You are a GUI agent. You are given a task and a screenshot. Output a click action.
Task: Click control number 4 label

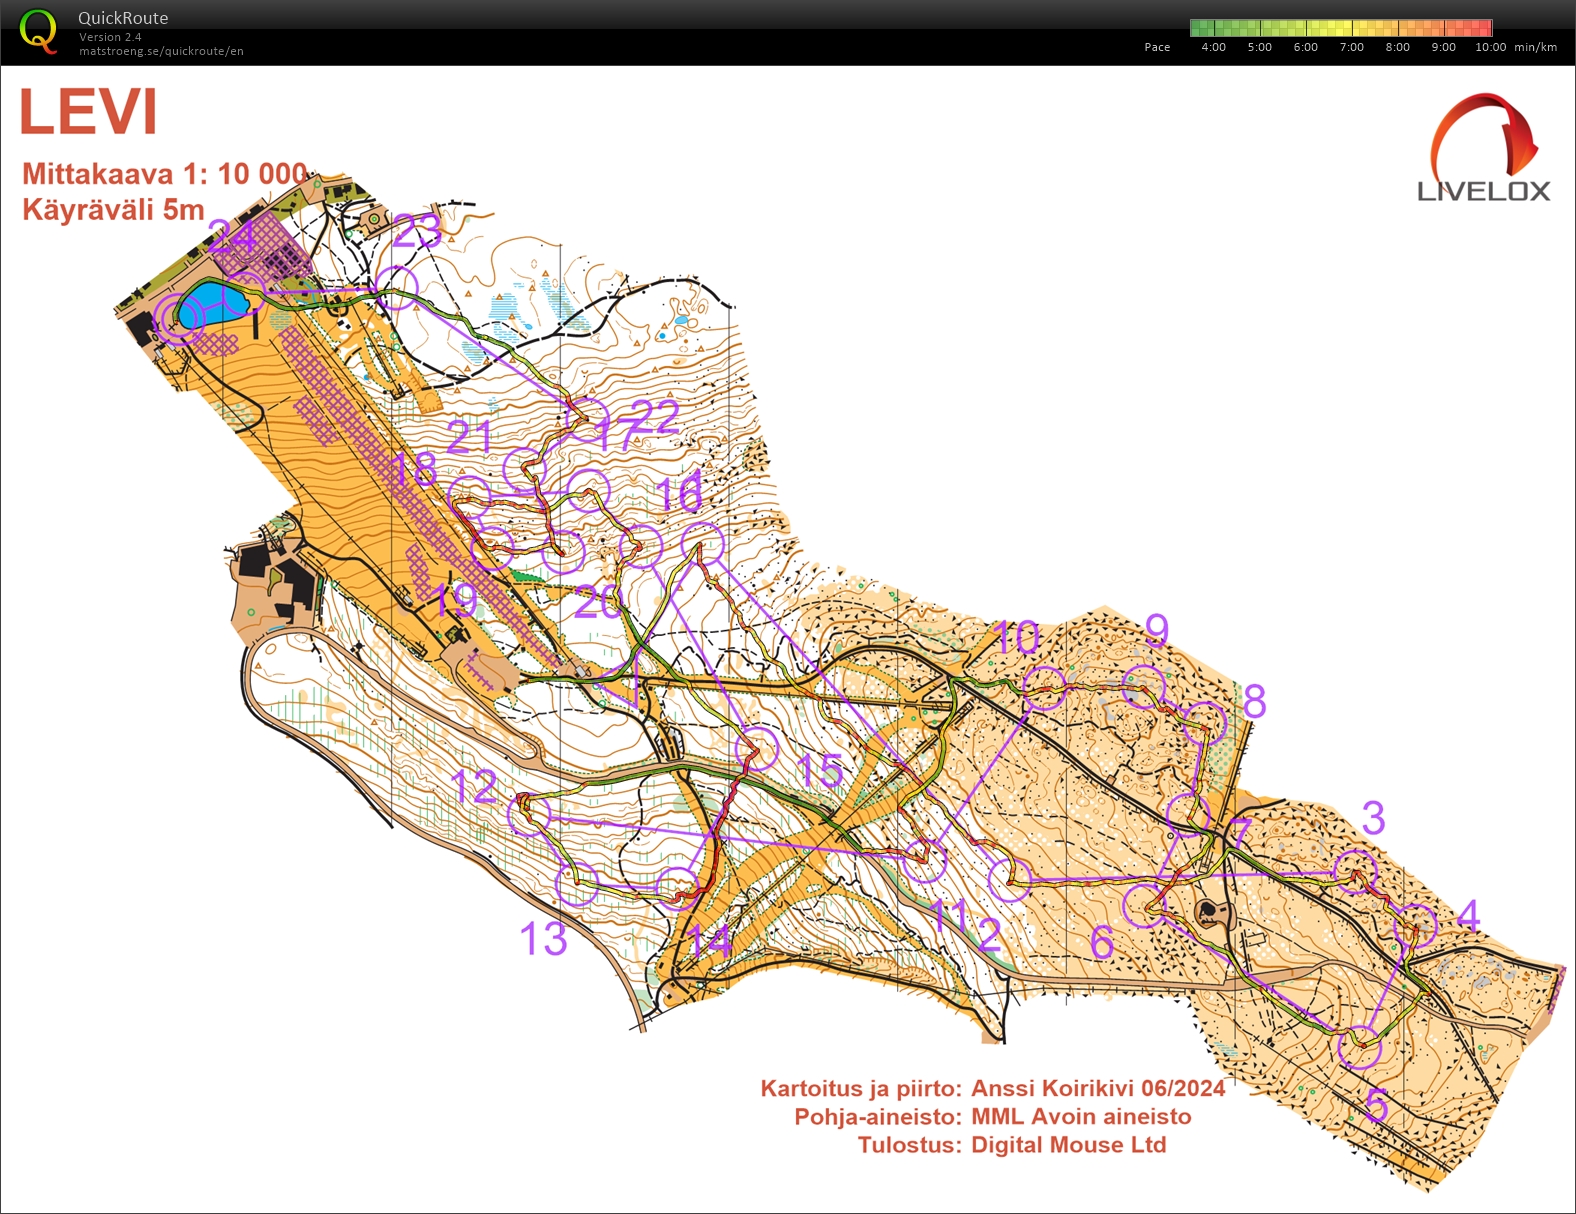[x=1468, y=915]
